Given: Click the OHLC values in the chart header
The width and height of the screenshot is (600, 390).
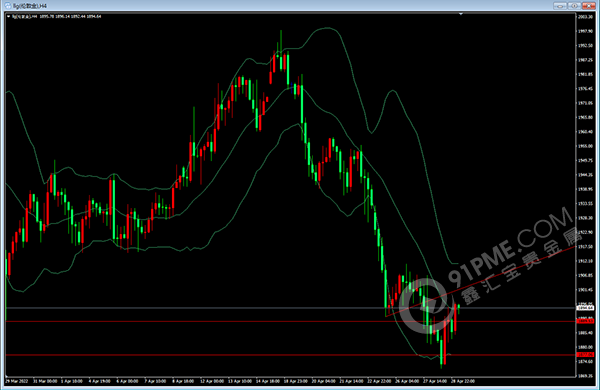Looking at the screenshot, I should pos(70,16).
